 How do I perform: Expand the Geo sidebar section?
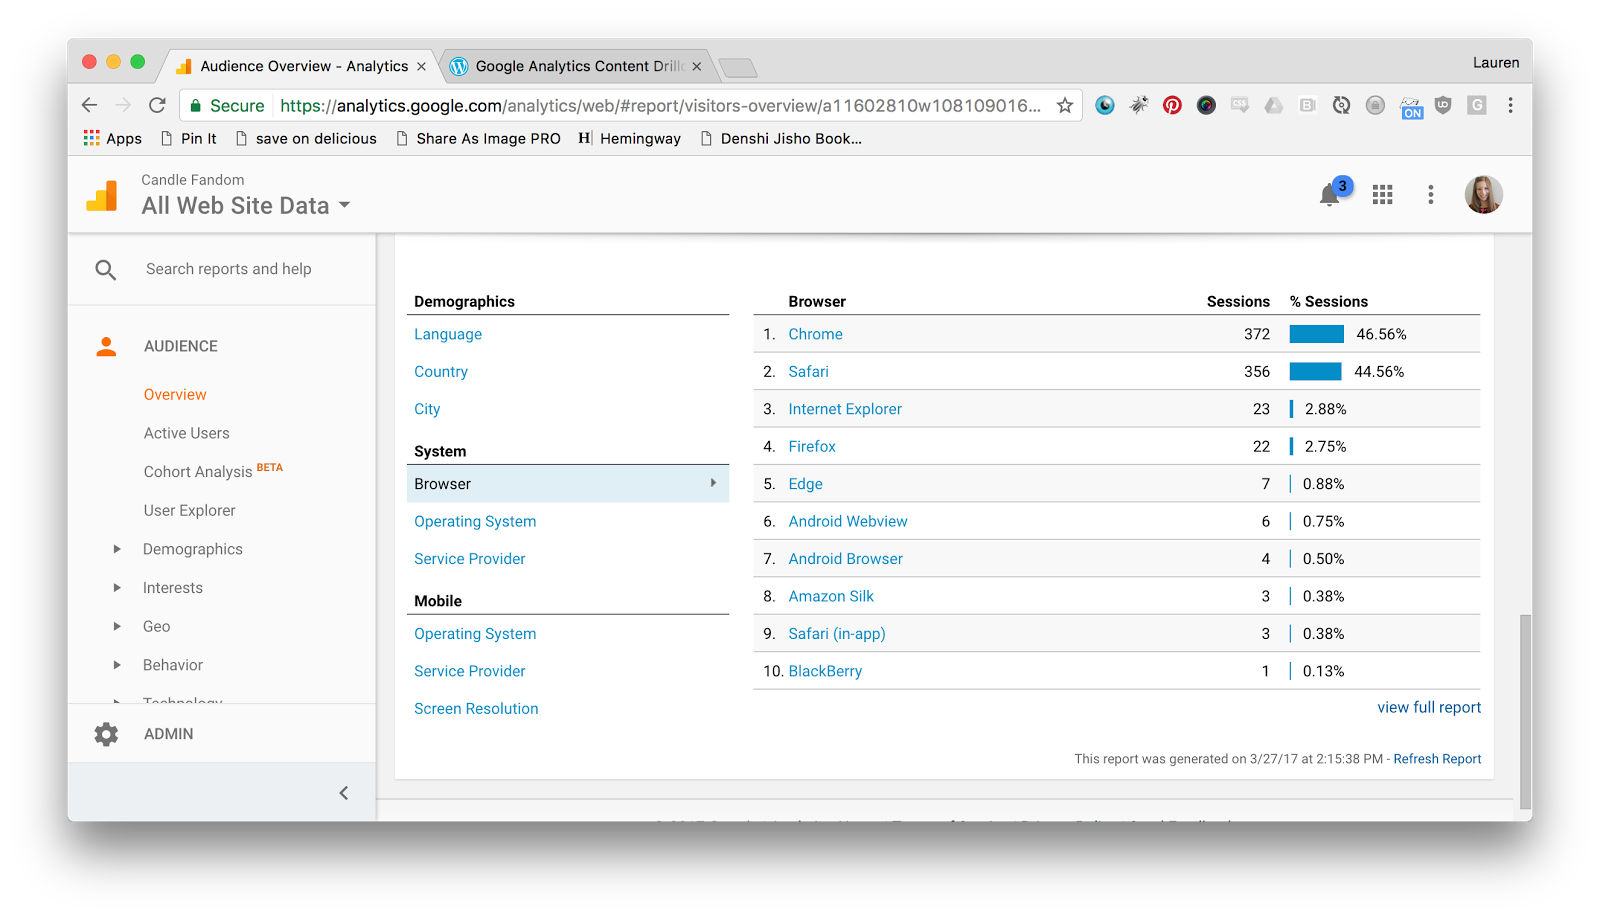[x=117, y=627]
